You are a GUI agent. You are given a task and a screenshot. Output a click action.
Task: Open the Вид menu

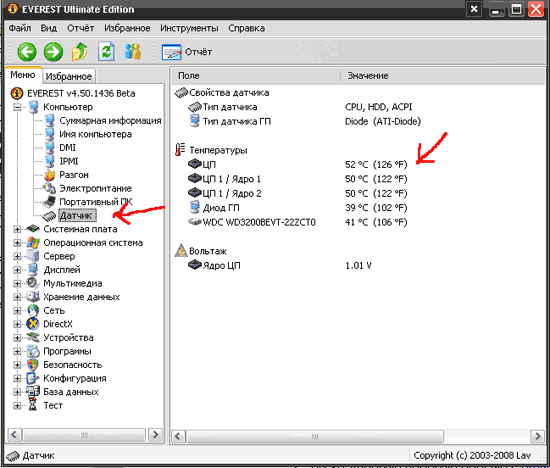[x=49, y=28]
